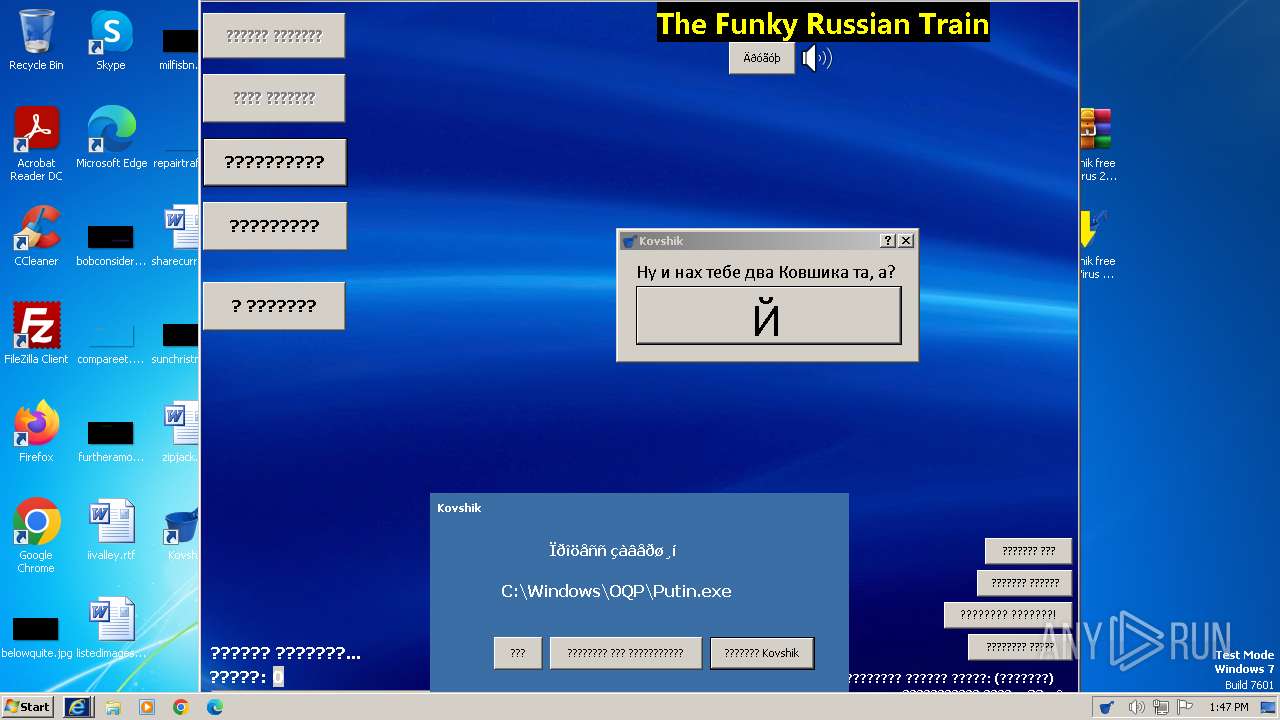Select the CCleaner desktop shortcut
Screen dimensions: 1280x720
36,236
